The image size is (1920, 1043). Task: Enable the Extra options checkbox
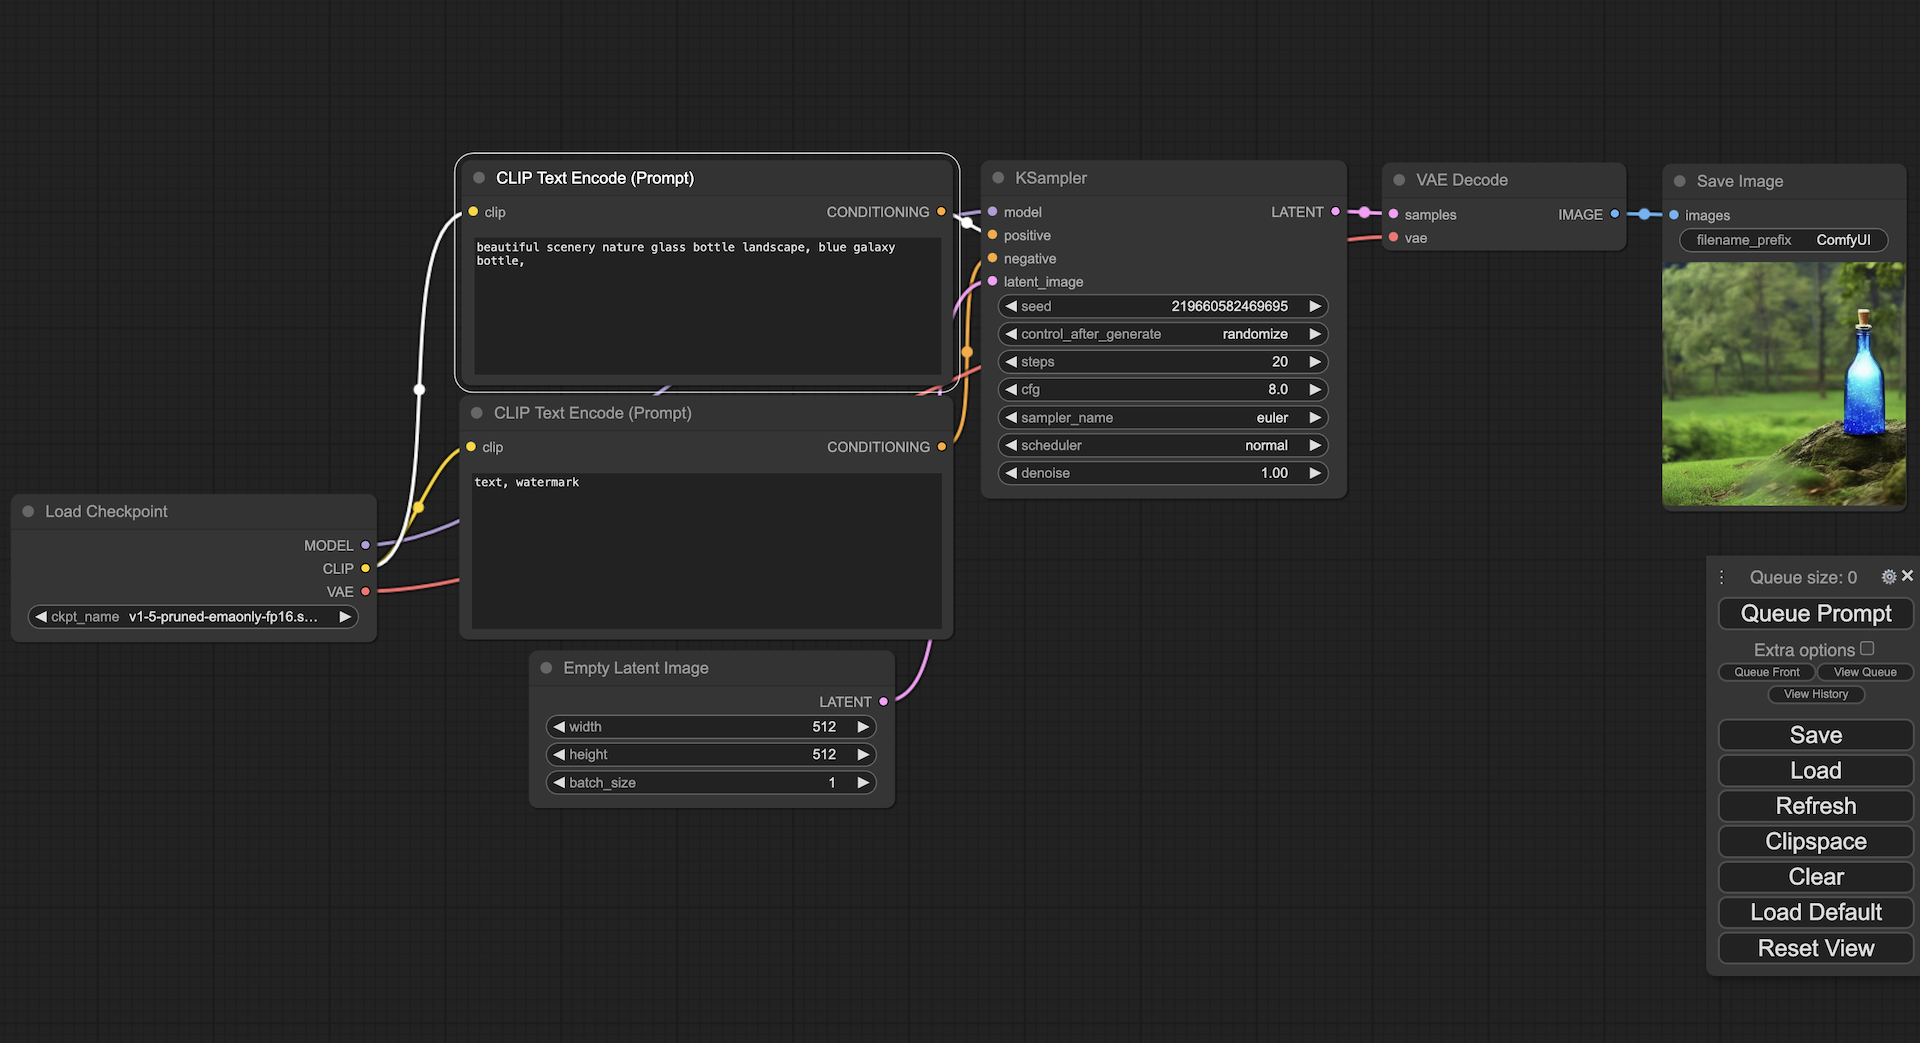1867,649
